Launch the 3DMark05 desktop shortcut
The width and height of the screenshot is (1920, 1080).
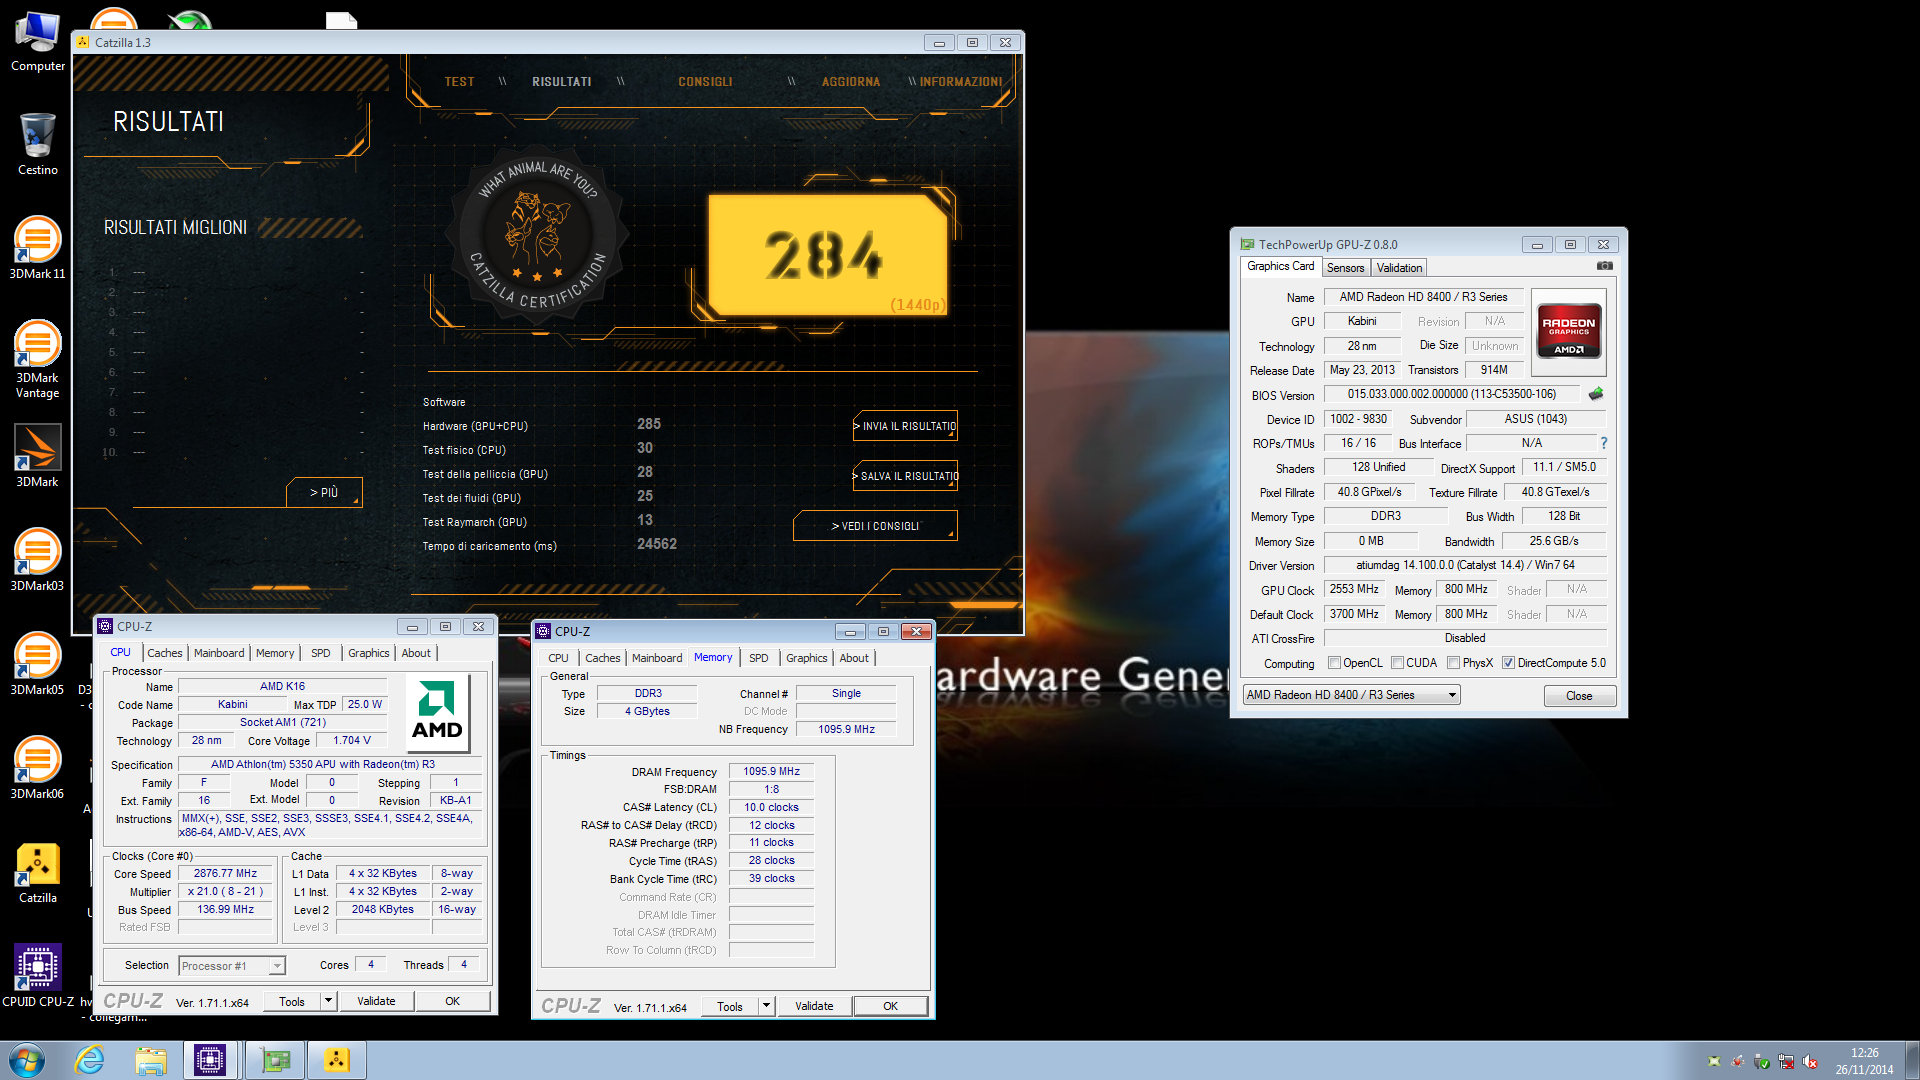pos(37,664)
